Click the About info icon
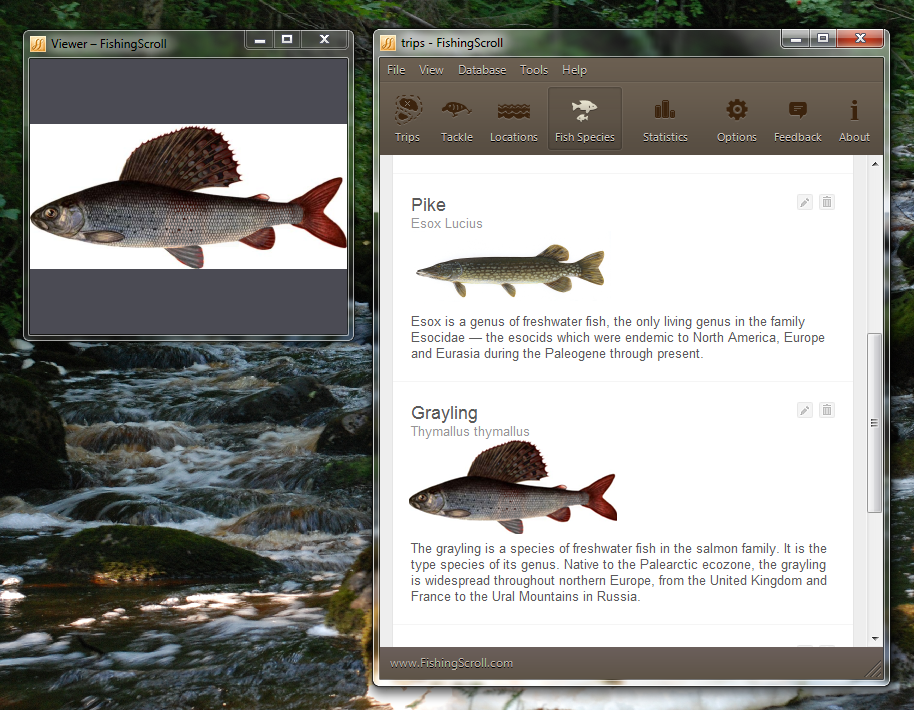The width and height of the screenshot is (914, 710). tap(854, 119)
